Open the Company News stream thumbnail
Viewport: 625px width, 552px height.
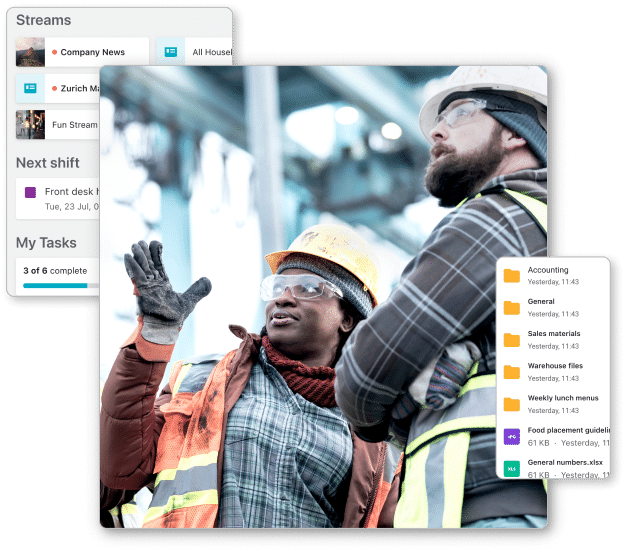coord(30,52)
